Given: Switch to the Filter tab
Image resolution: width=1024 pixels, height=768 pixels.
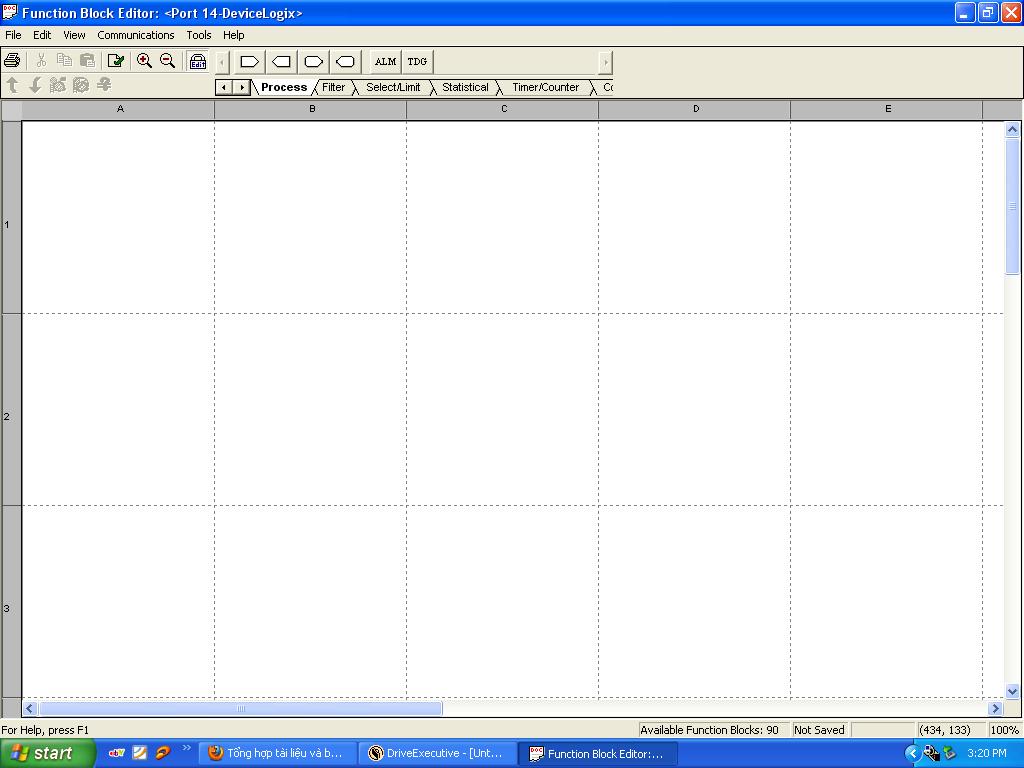Looking at the screenshot, I should tap(334, 87).
